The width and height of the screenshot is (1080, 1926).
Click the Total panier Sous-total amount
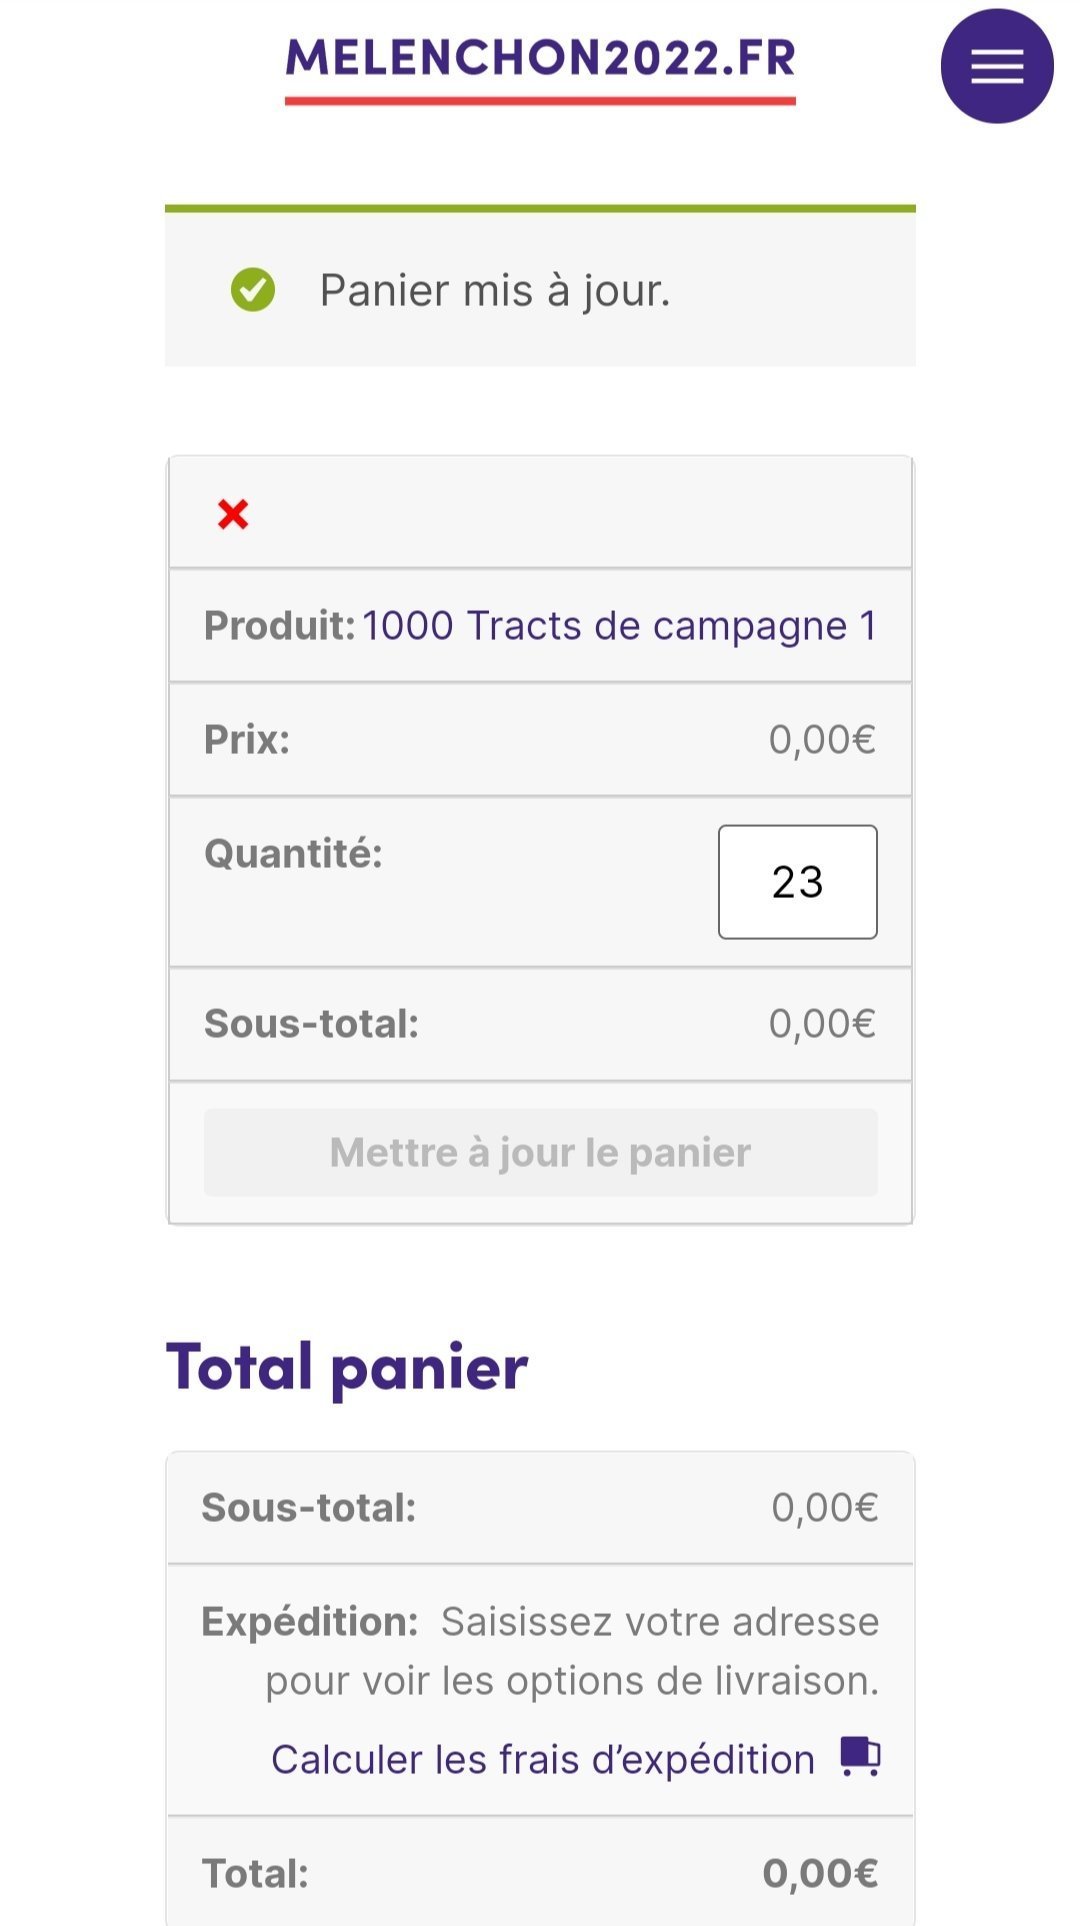click(x=824, y=1508)
